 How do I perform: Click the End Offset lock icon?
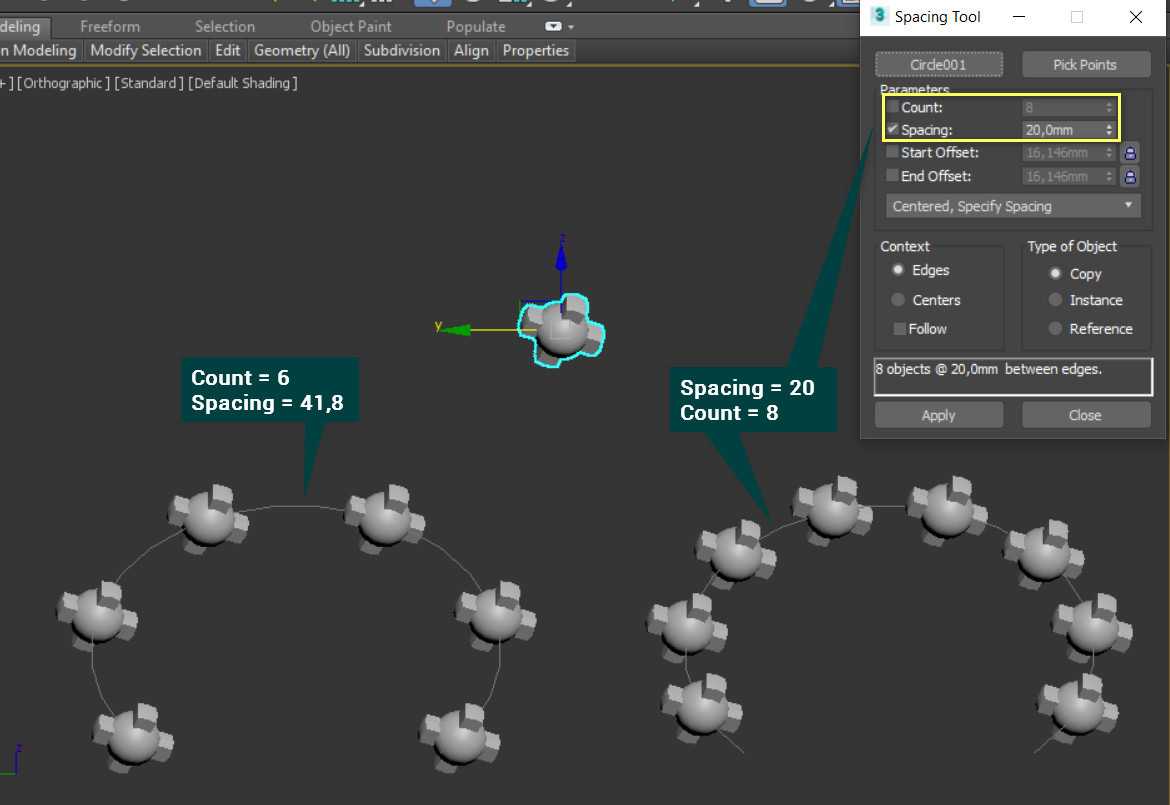point(1130,177)
